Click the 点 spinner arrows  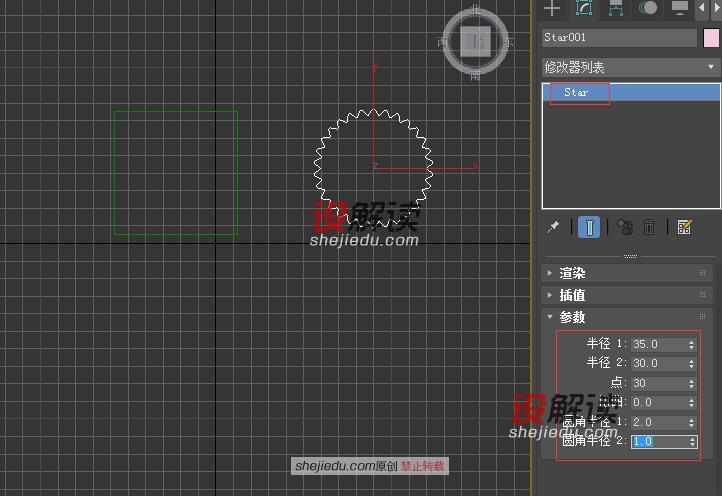coord(692,383)
